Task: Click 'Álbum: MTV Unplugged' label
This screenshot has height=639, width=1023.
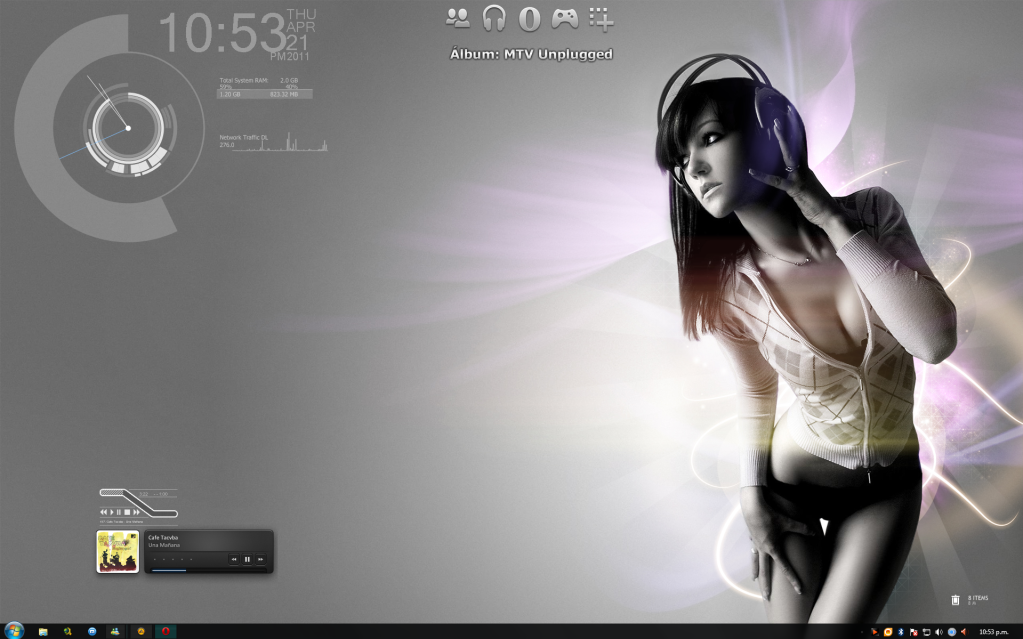Action: 531,54
